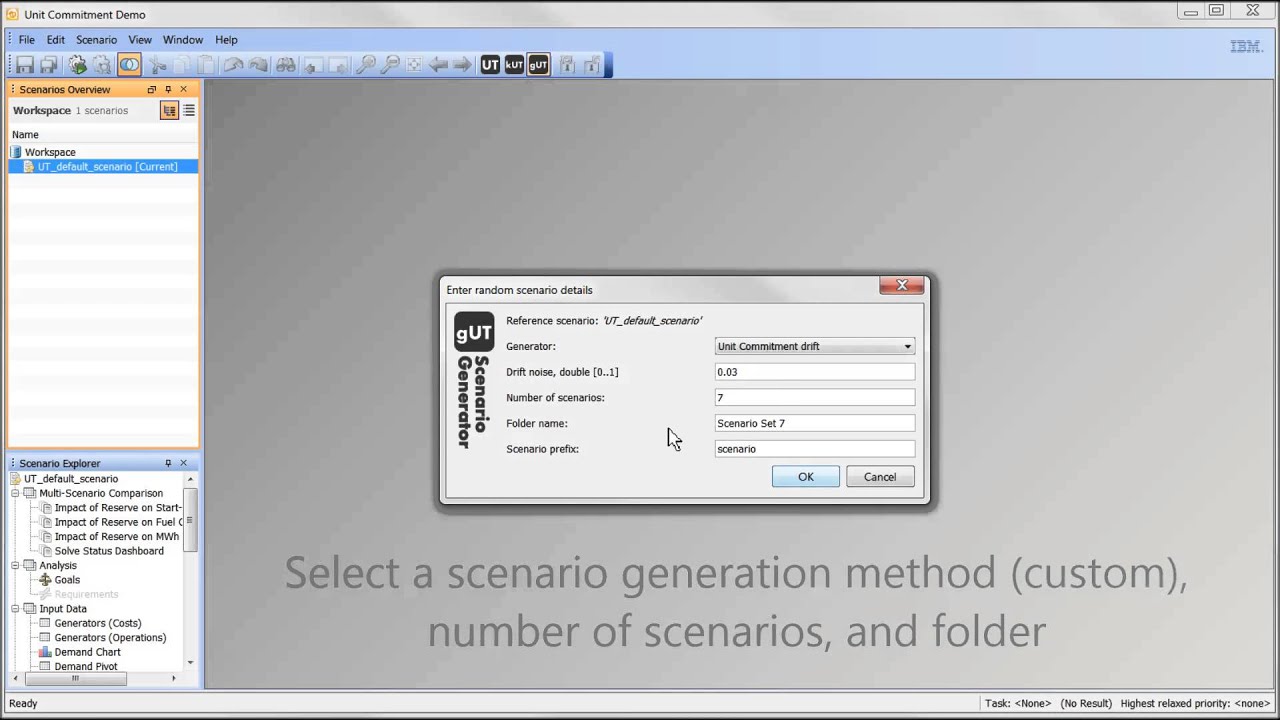
Task: Open Impact of Reserve on MWh view
Action: [116, 536]
